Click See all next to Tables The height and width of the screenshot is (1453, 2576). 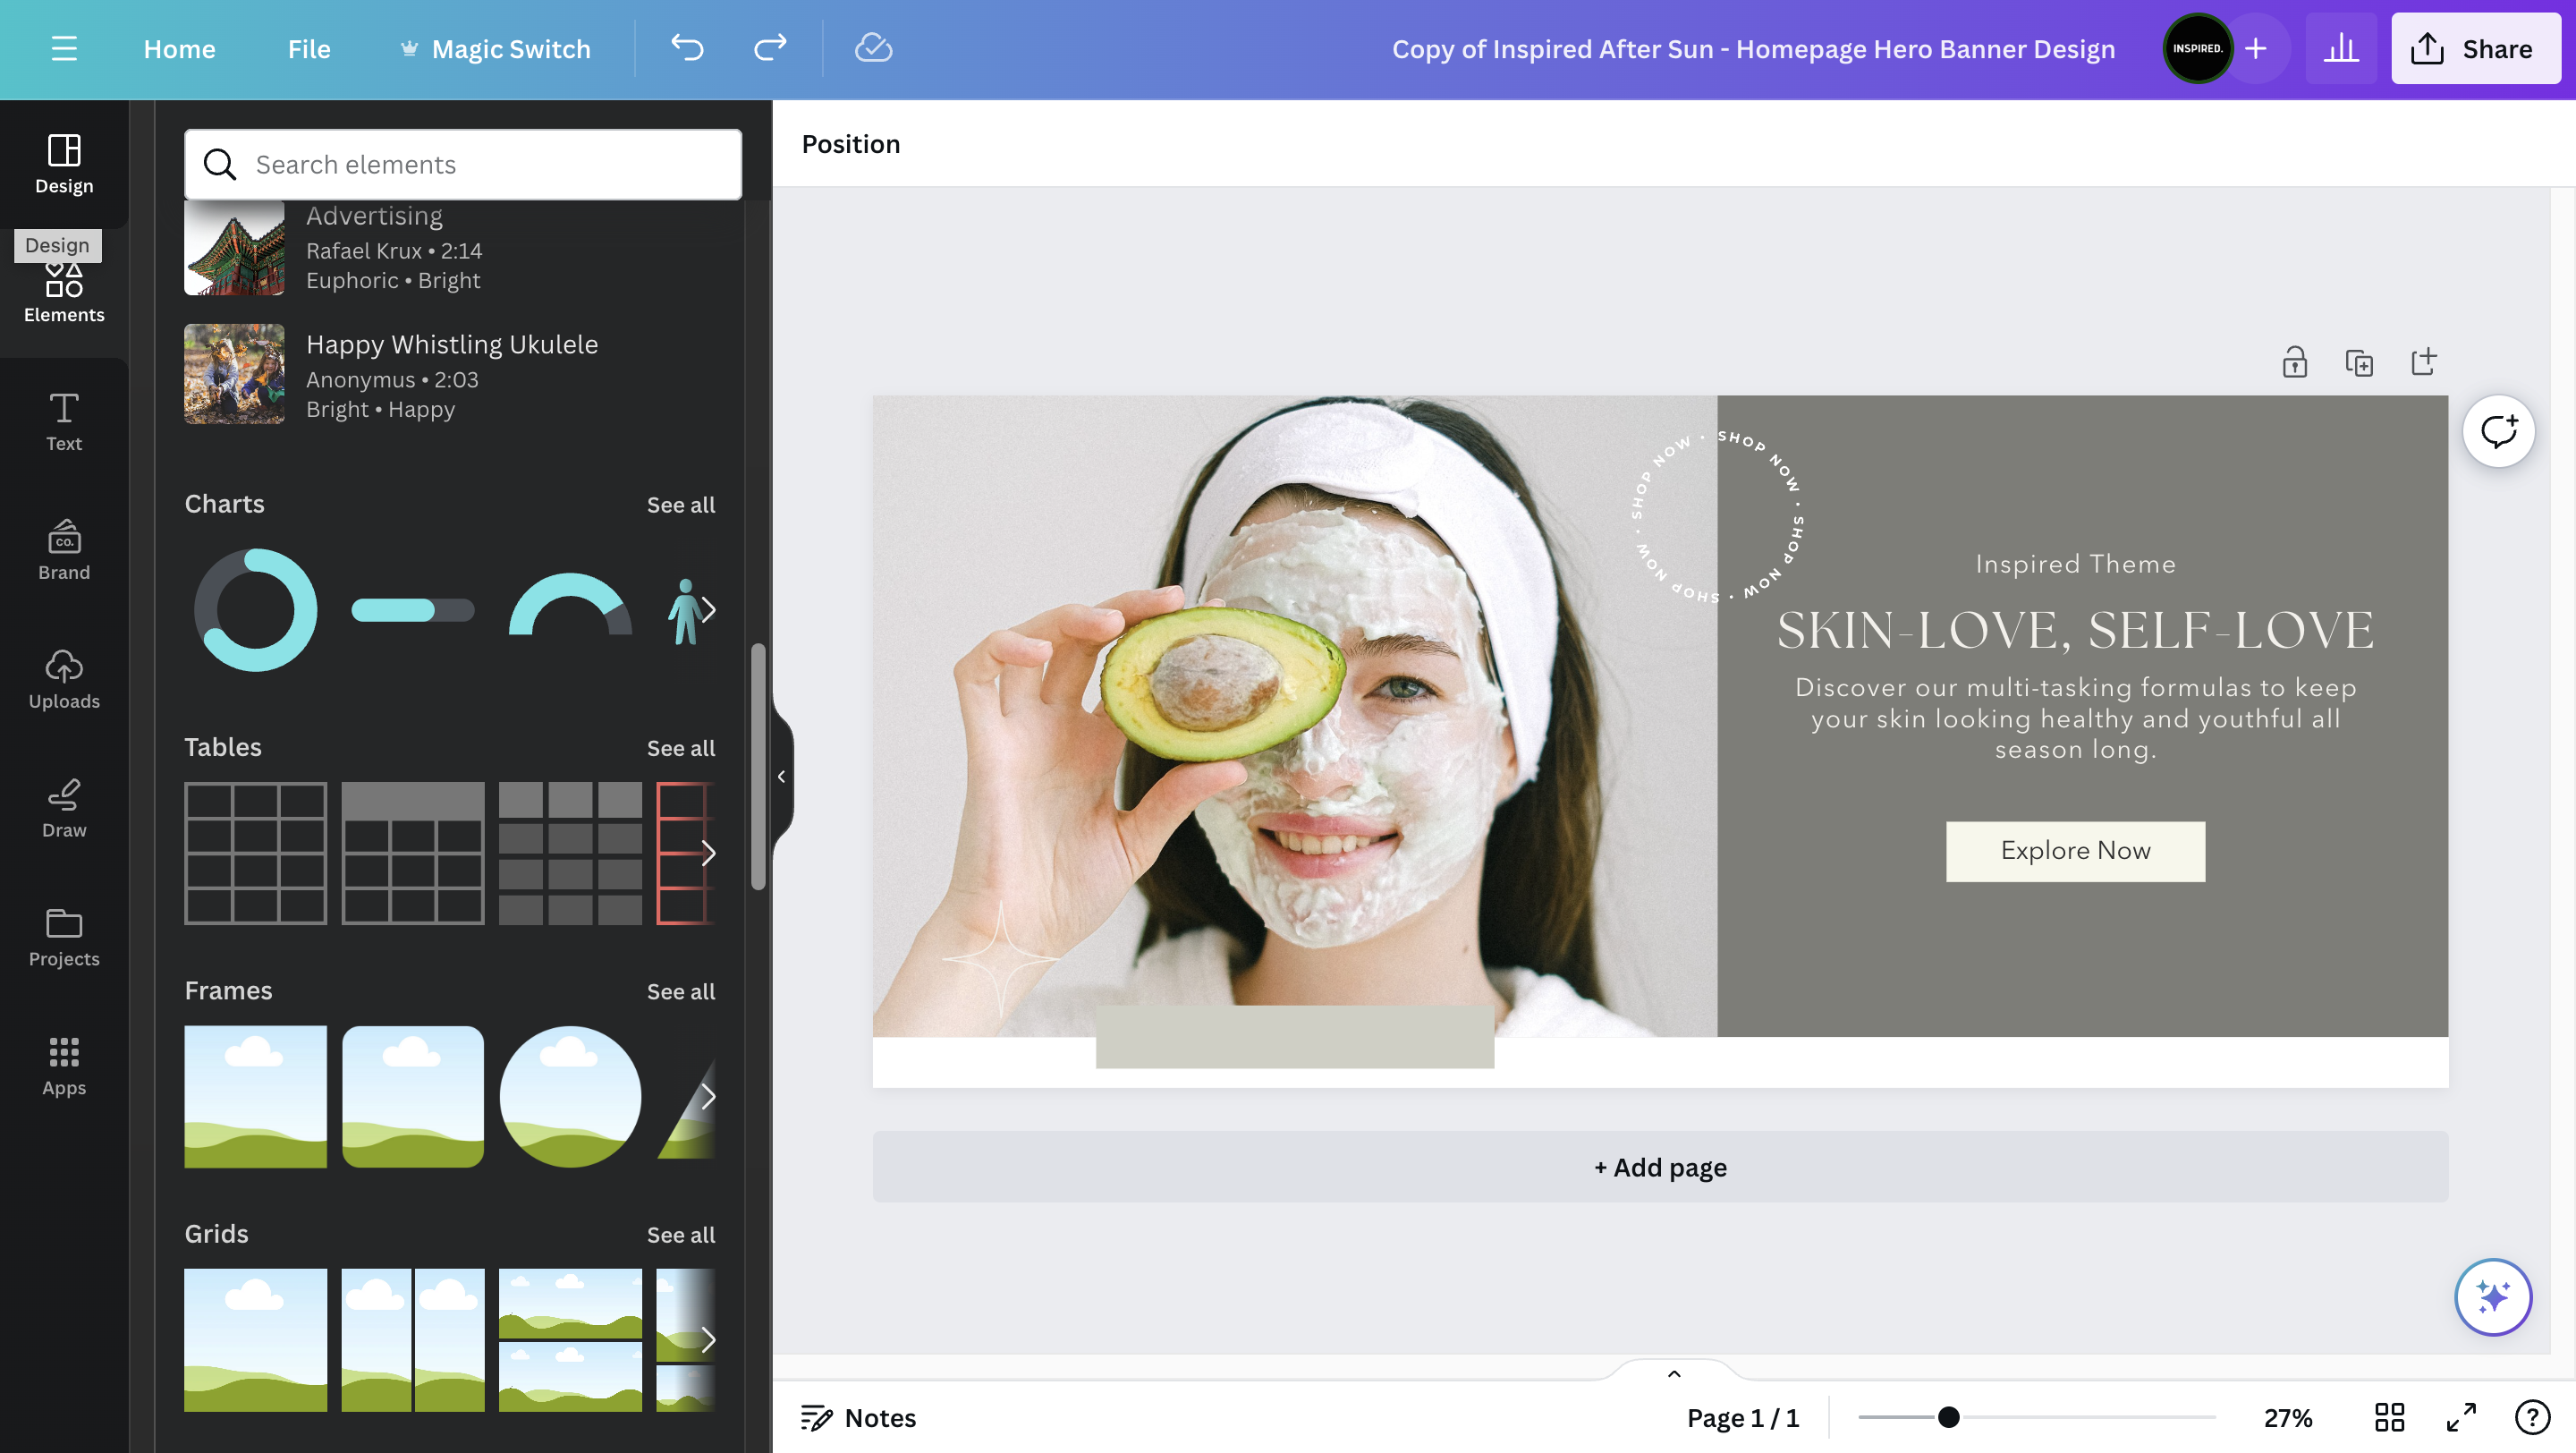[x=680, y=748]
